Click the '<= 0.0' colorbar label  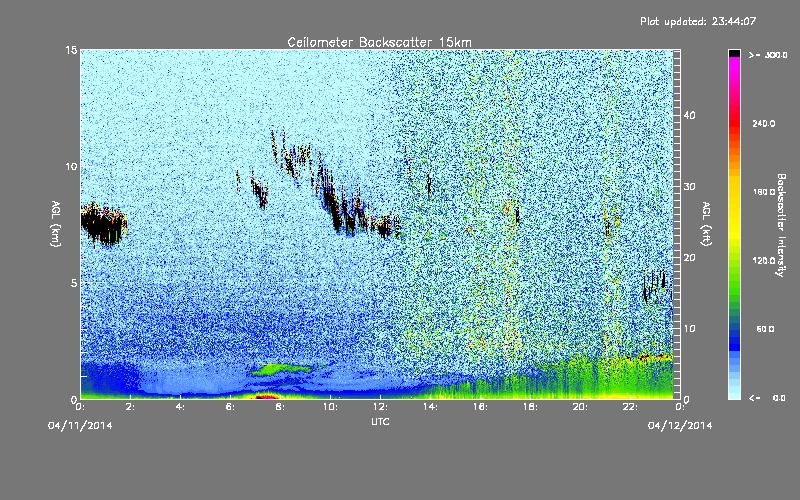[x=767, y=397]
